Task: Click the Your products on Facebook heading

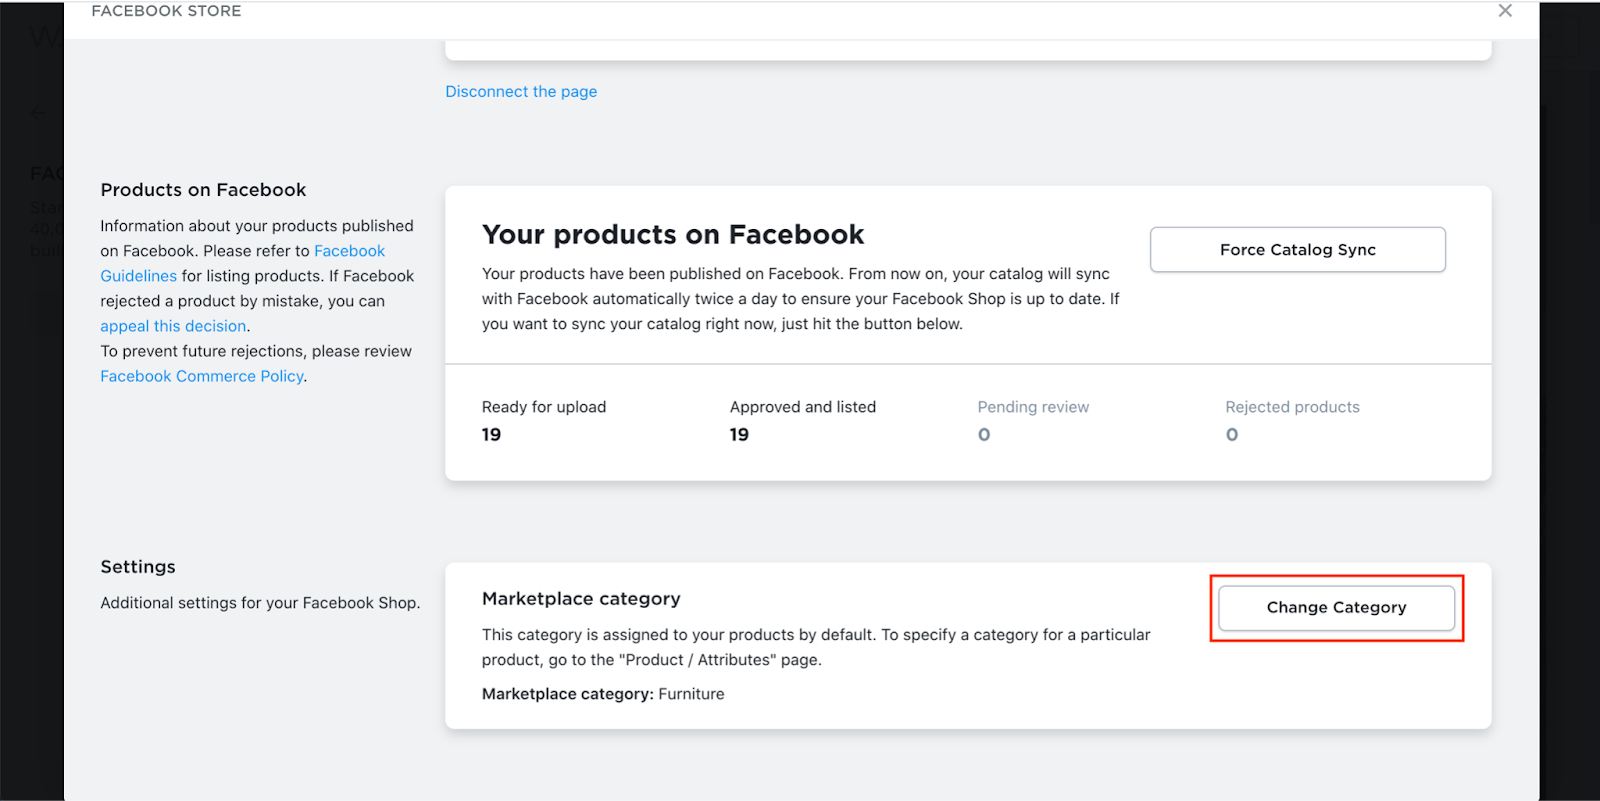Action: click(673, 235)
